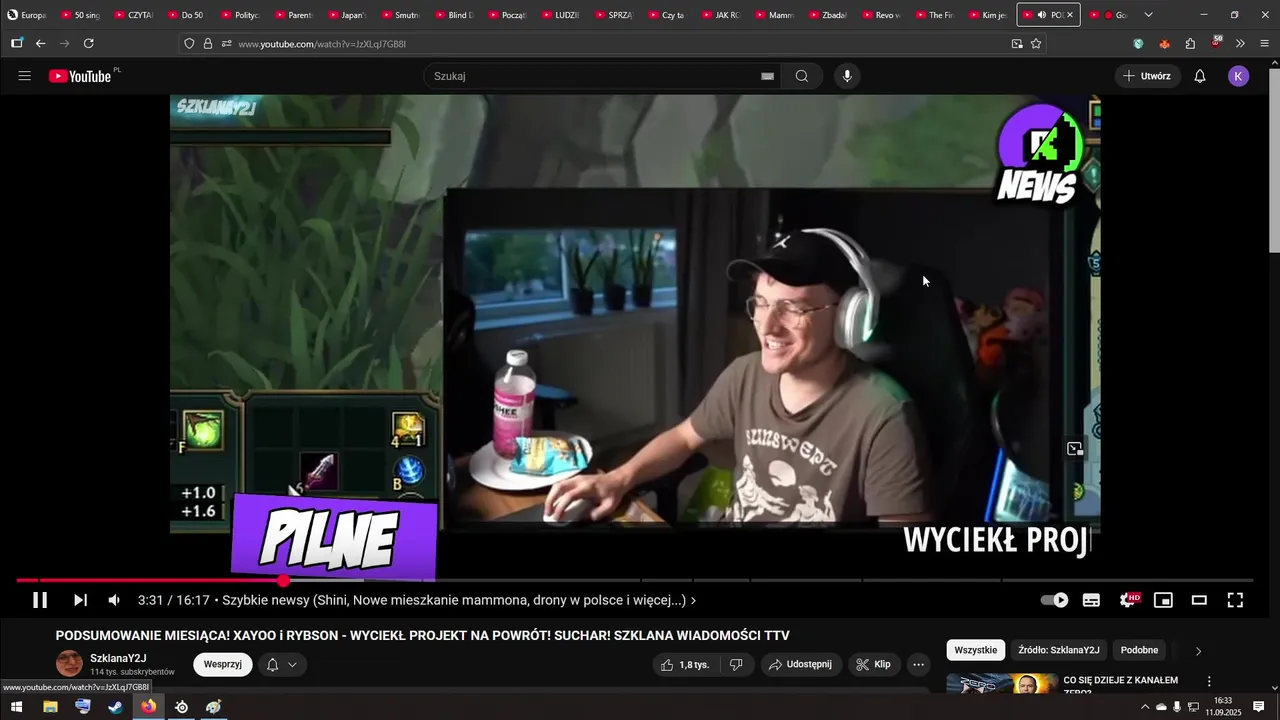
Task: Go back in browser history
Action: pyautogui.click(x=40, y=43)
